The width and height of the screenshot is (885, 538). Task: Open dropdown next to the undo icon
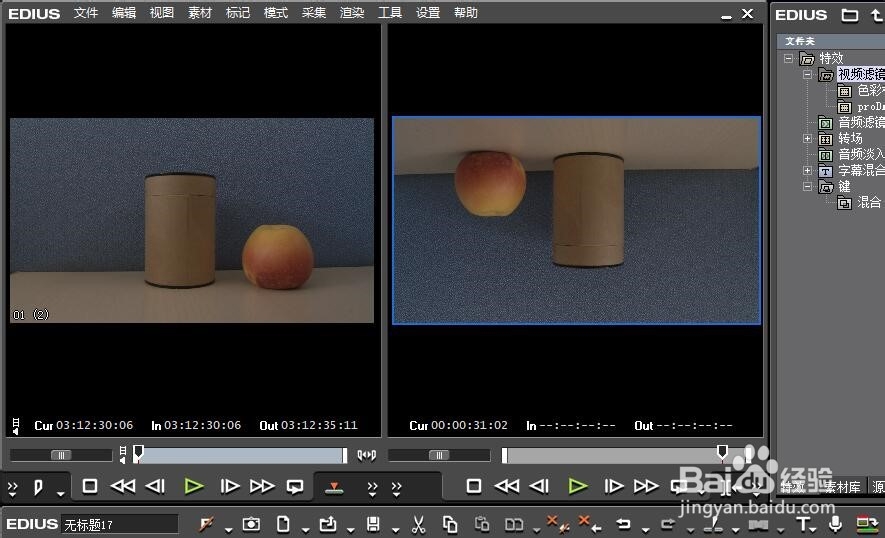pyautogui.click(x=646, y=530)
